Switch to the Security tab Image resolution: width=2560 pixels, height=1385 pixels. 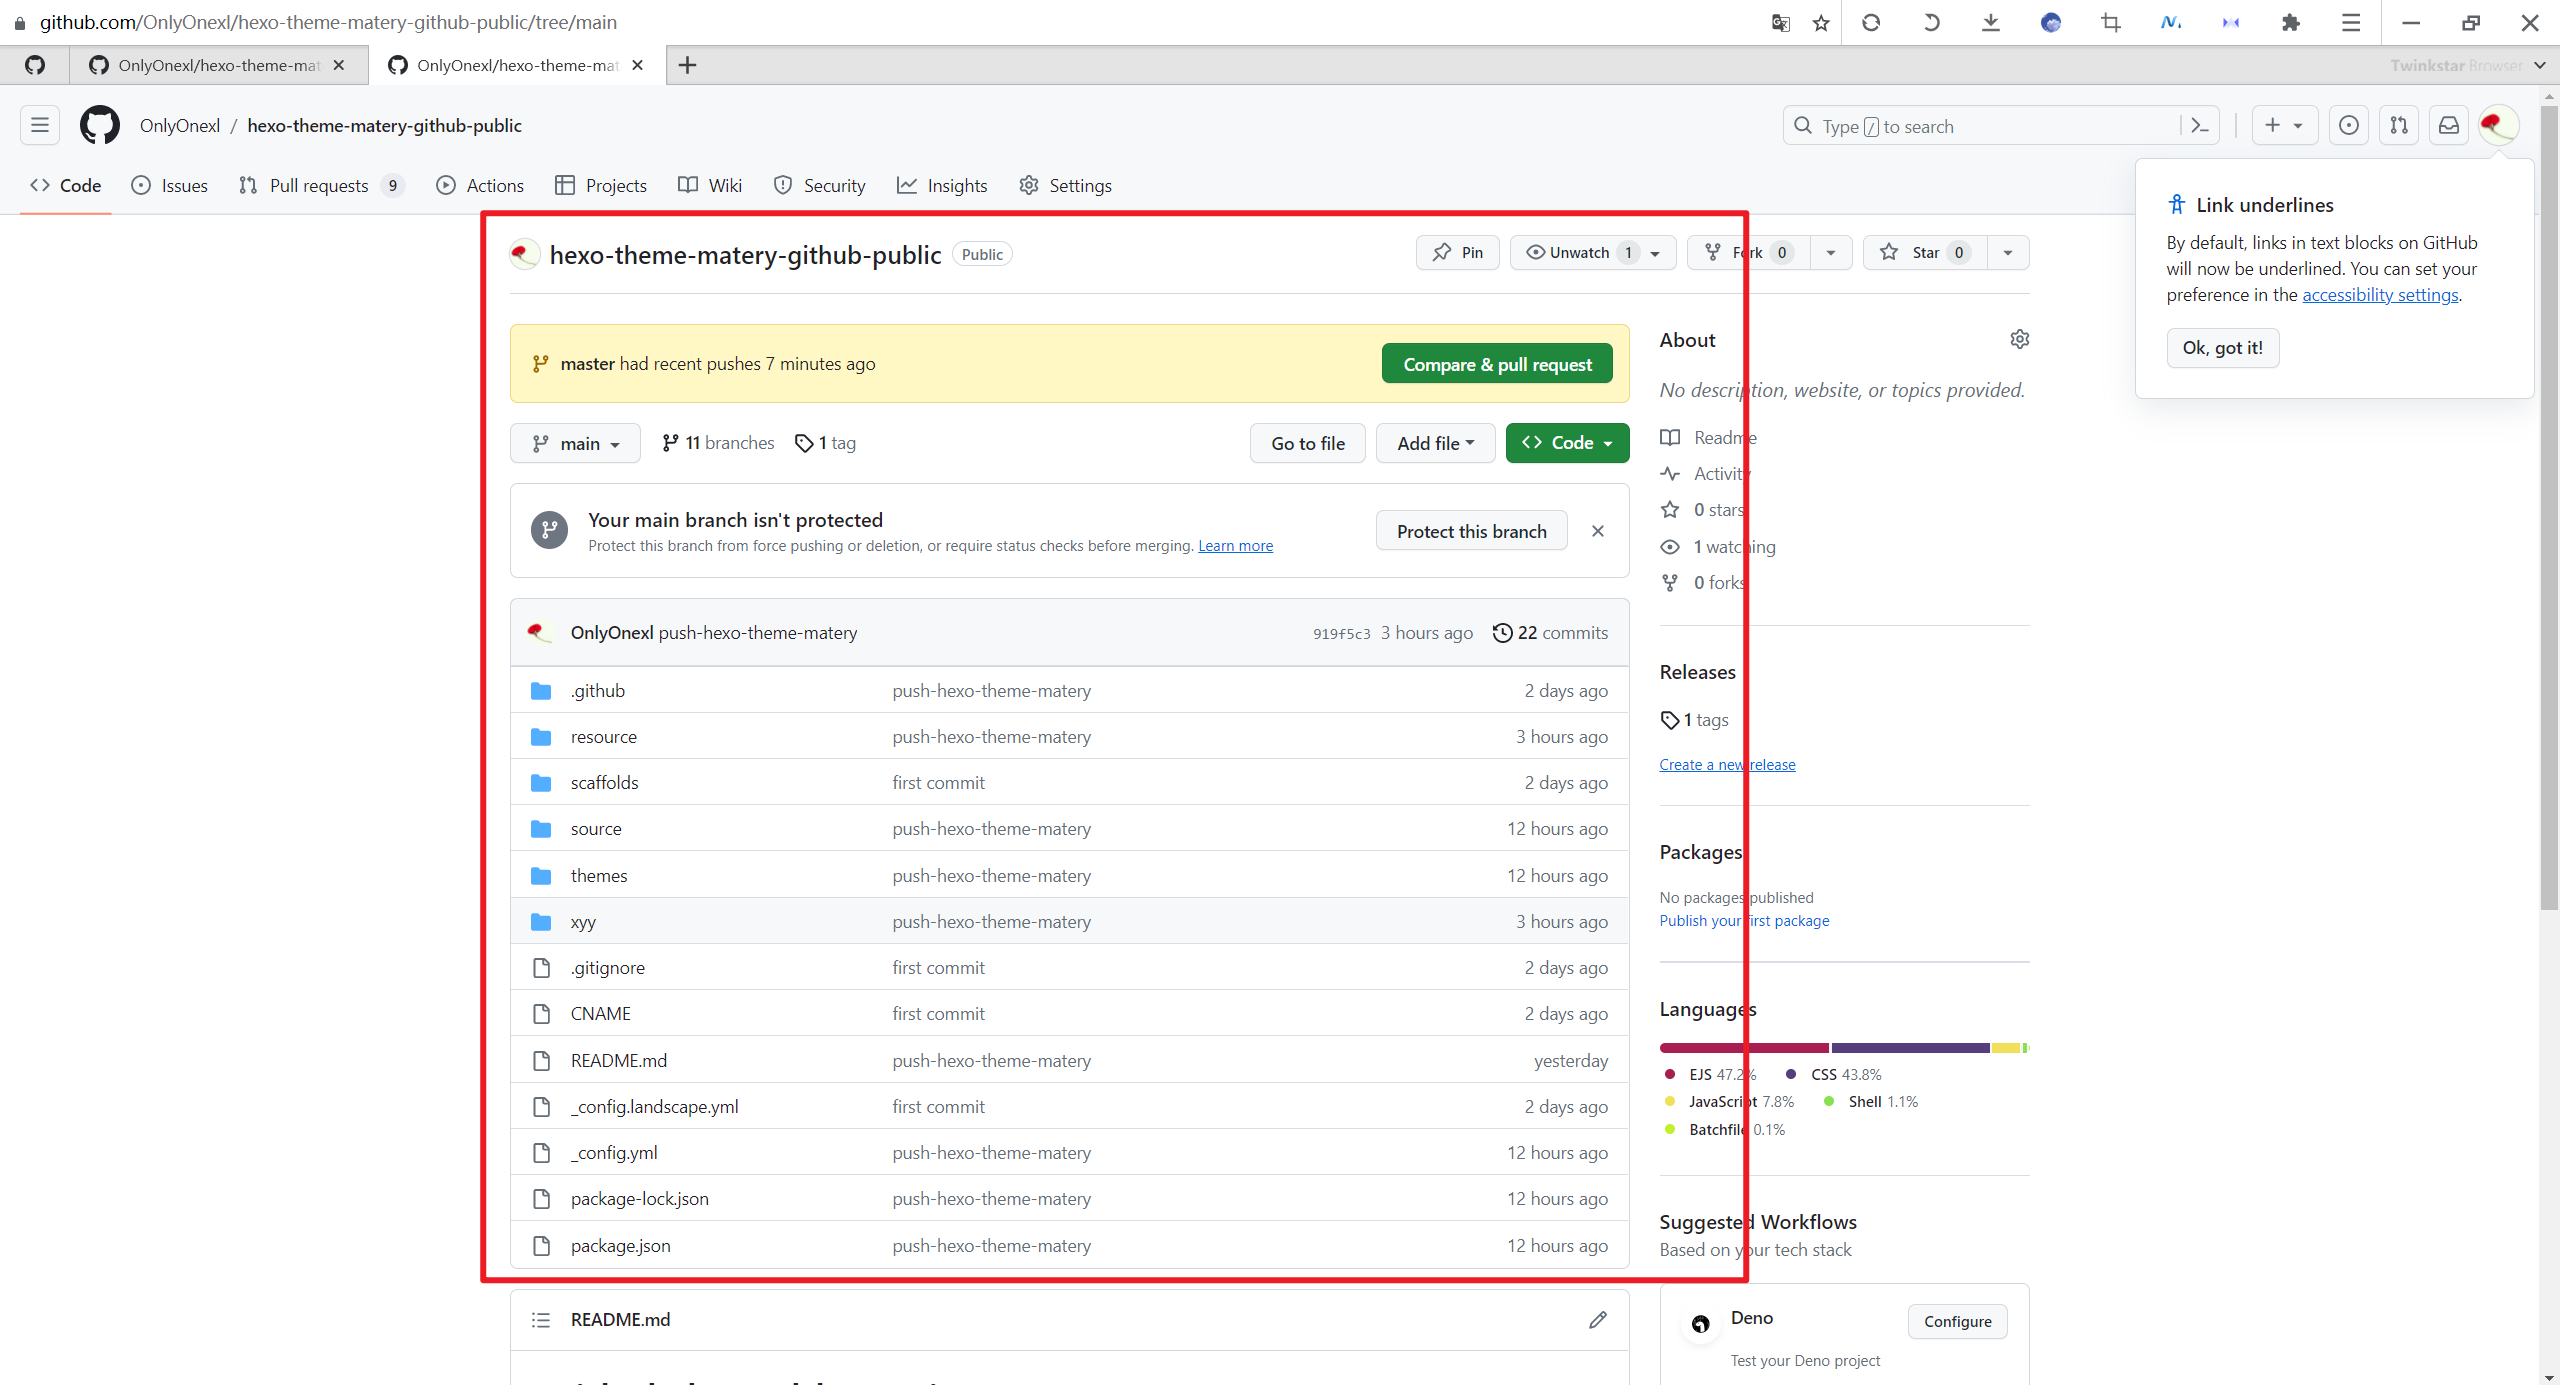tap(819, 186)
